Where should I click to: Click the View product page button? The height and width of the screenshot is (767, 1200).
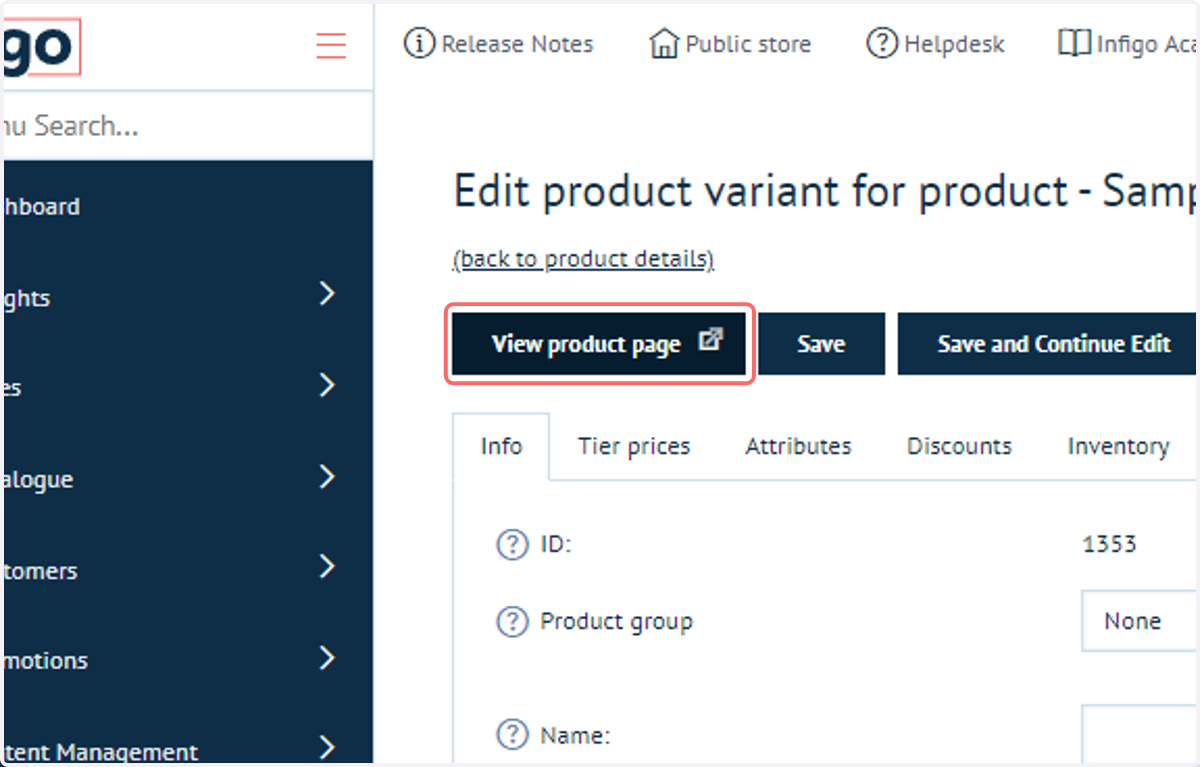click(x=599, y=344)
